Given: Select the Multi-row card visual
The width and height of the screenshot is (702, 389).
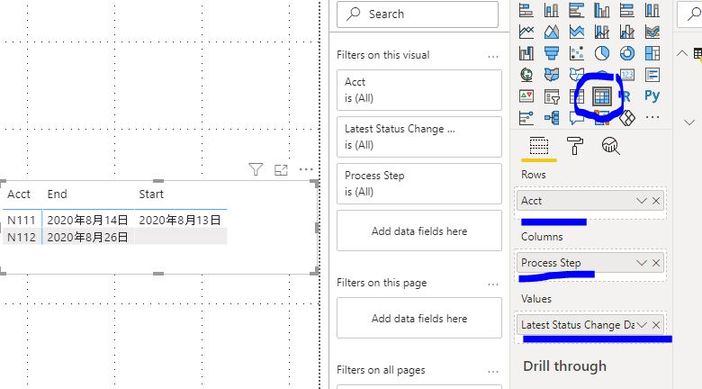Looking at the screenshot, I should (x=652, y=74).
